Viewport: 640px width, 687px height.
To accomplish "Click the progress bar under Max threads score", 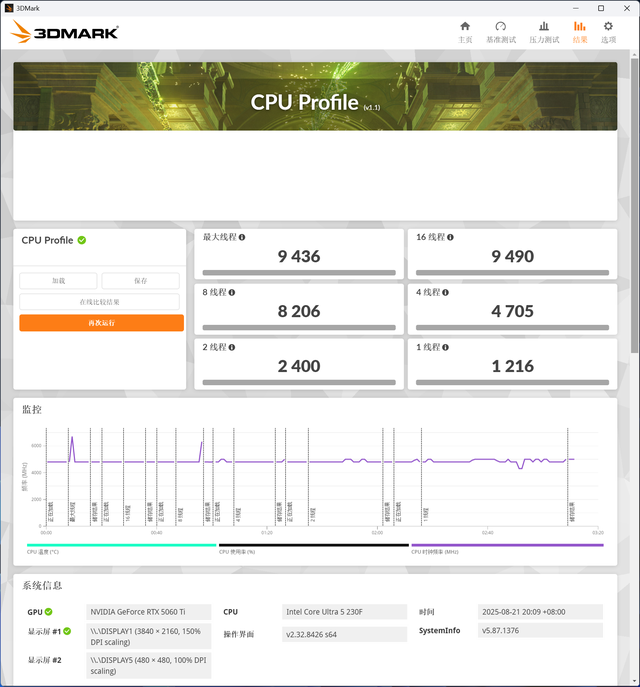I will (x=299, y=273).
